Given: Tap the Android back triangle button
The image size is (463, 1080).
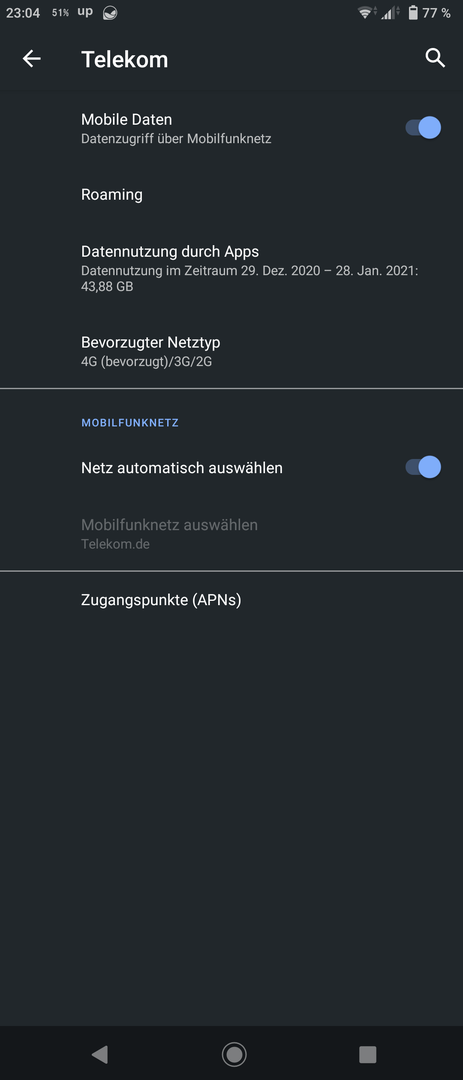Looking at the screenshot, I should (100, 1054).
